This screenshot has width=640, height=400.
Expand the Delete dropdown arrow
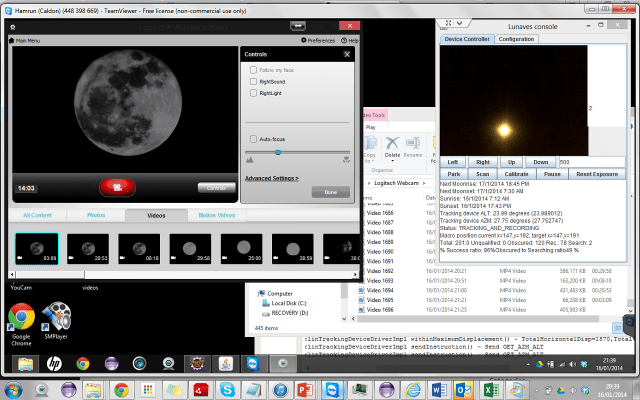tap(393, 162)
